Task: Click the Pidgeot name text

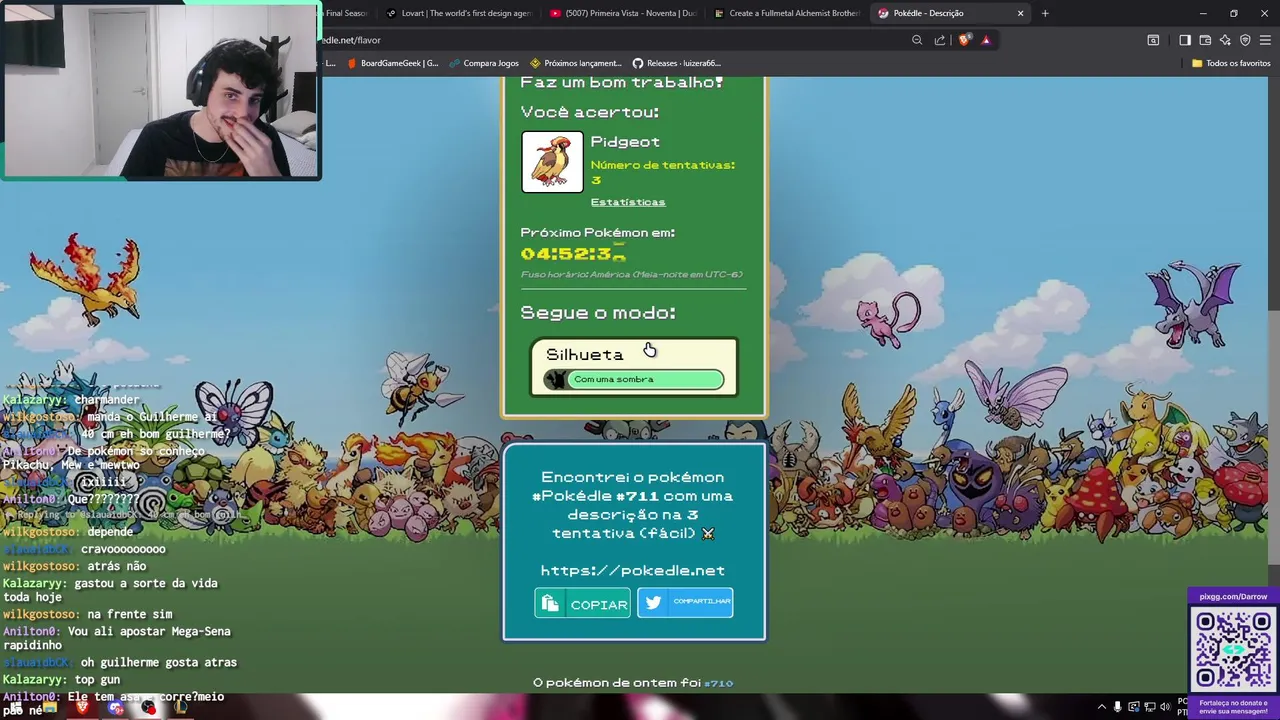Action: pyautogui.click(x=625, y=142)
